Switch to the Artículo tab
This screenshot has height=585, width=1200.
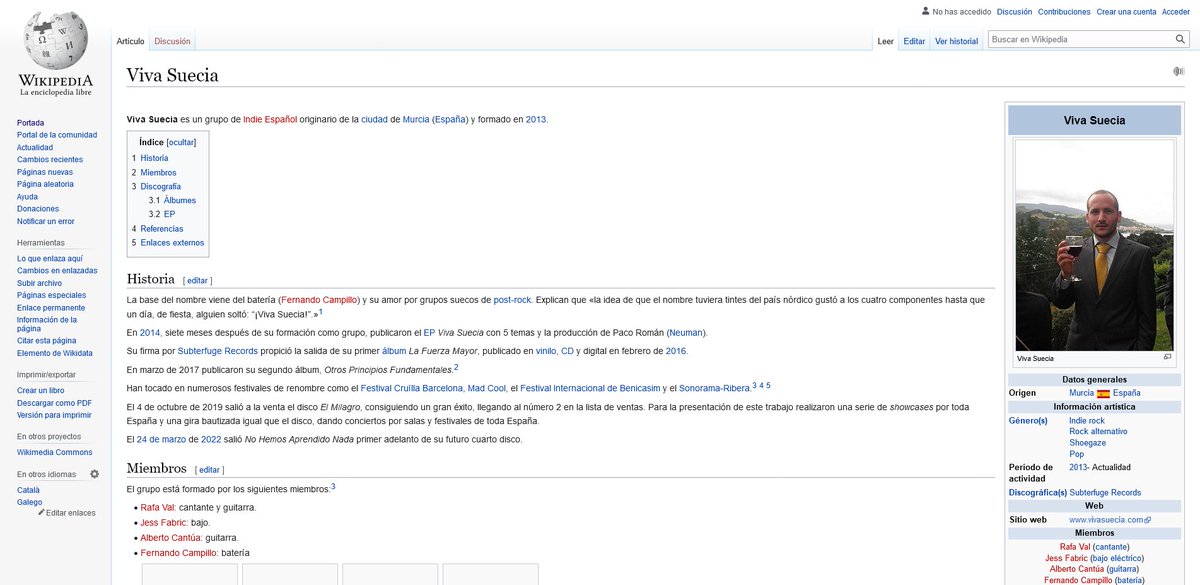pyautogui.click(x=131, y=41)
